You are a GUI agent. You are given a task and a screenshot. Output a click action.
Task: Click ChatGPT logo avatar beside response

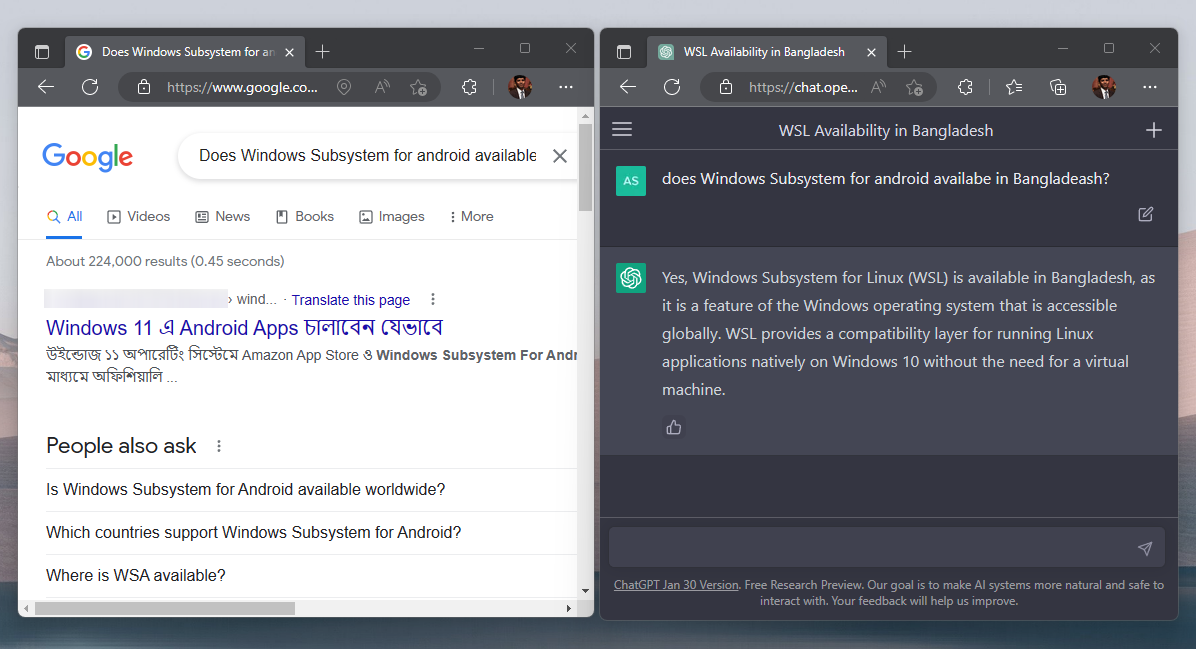pyautogui.click(x=631, y=278)
